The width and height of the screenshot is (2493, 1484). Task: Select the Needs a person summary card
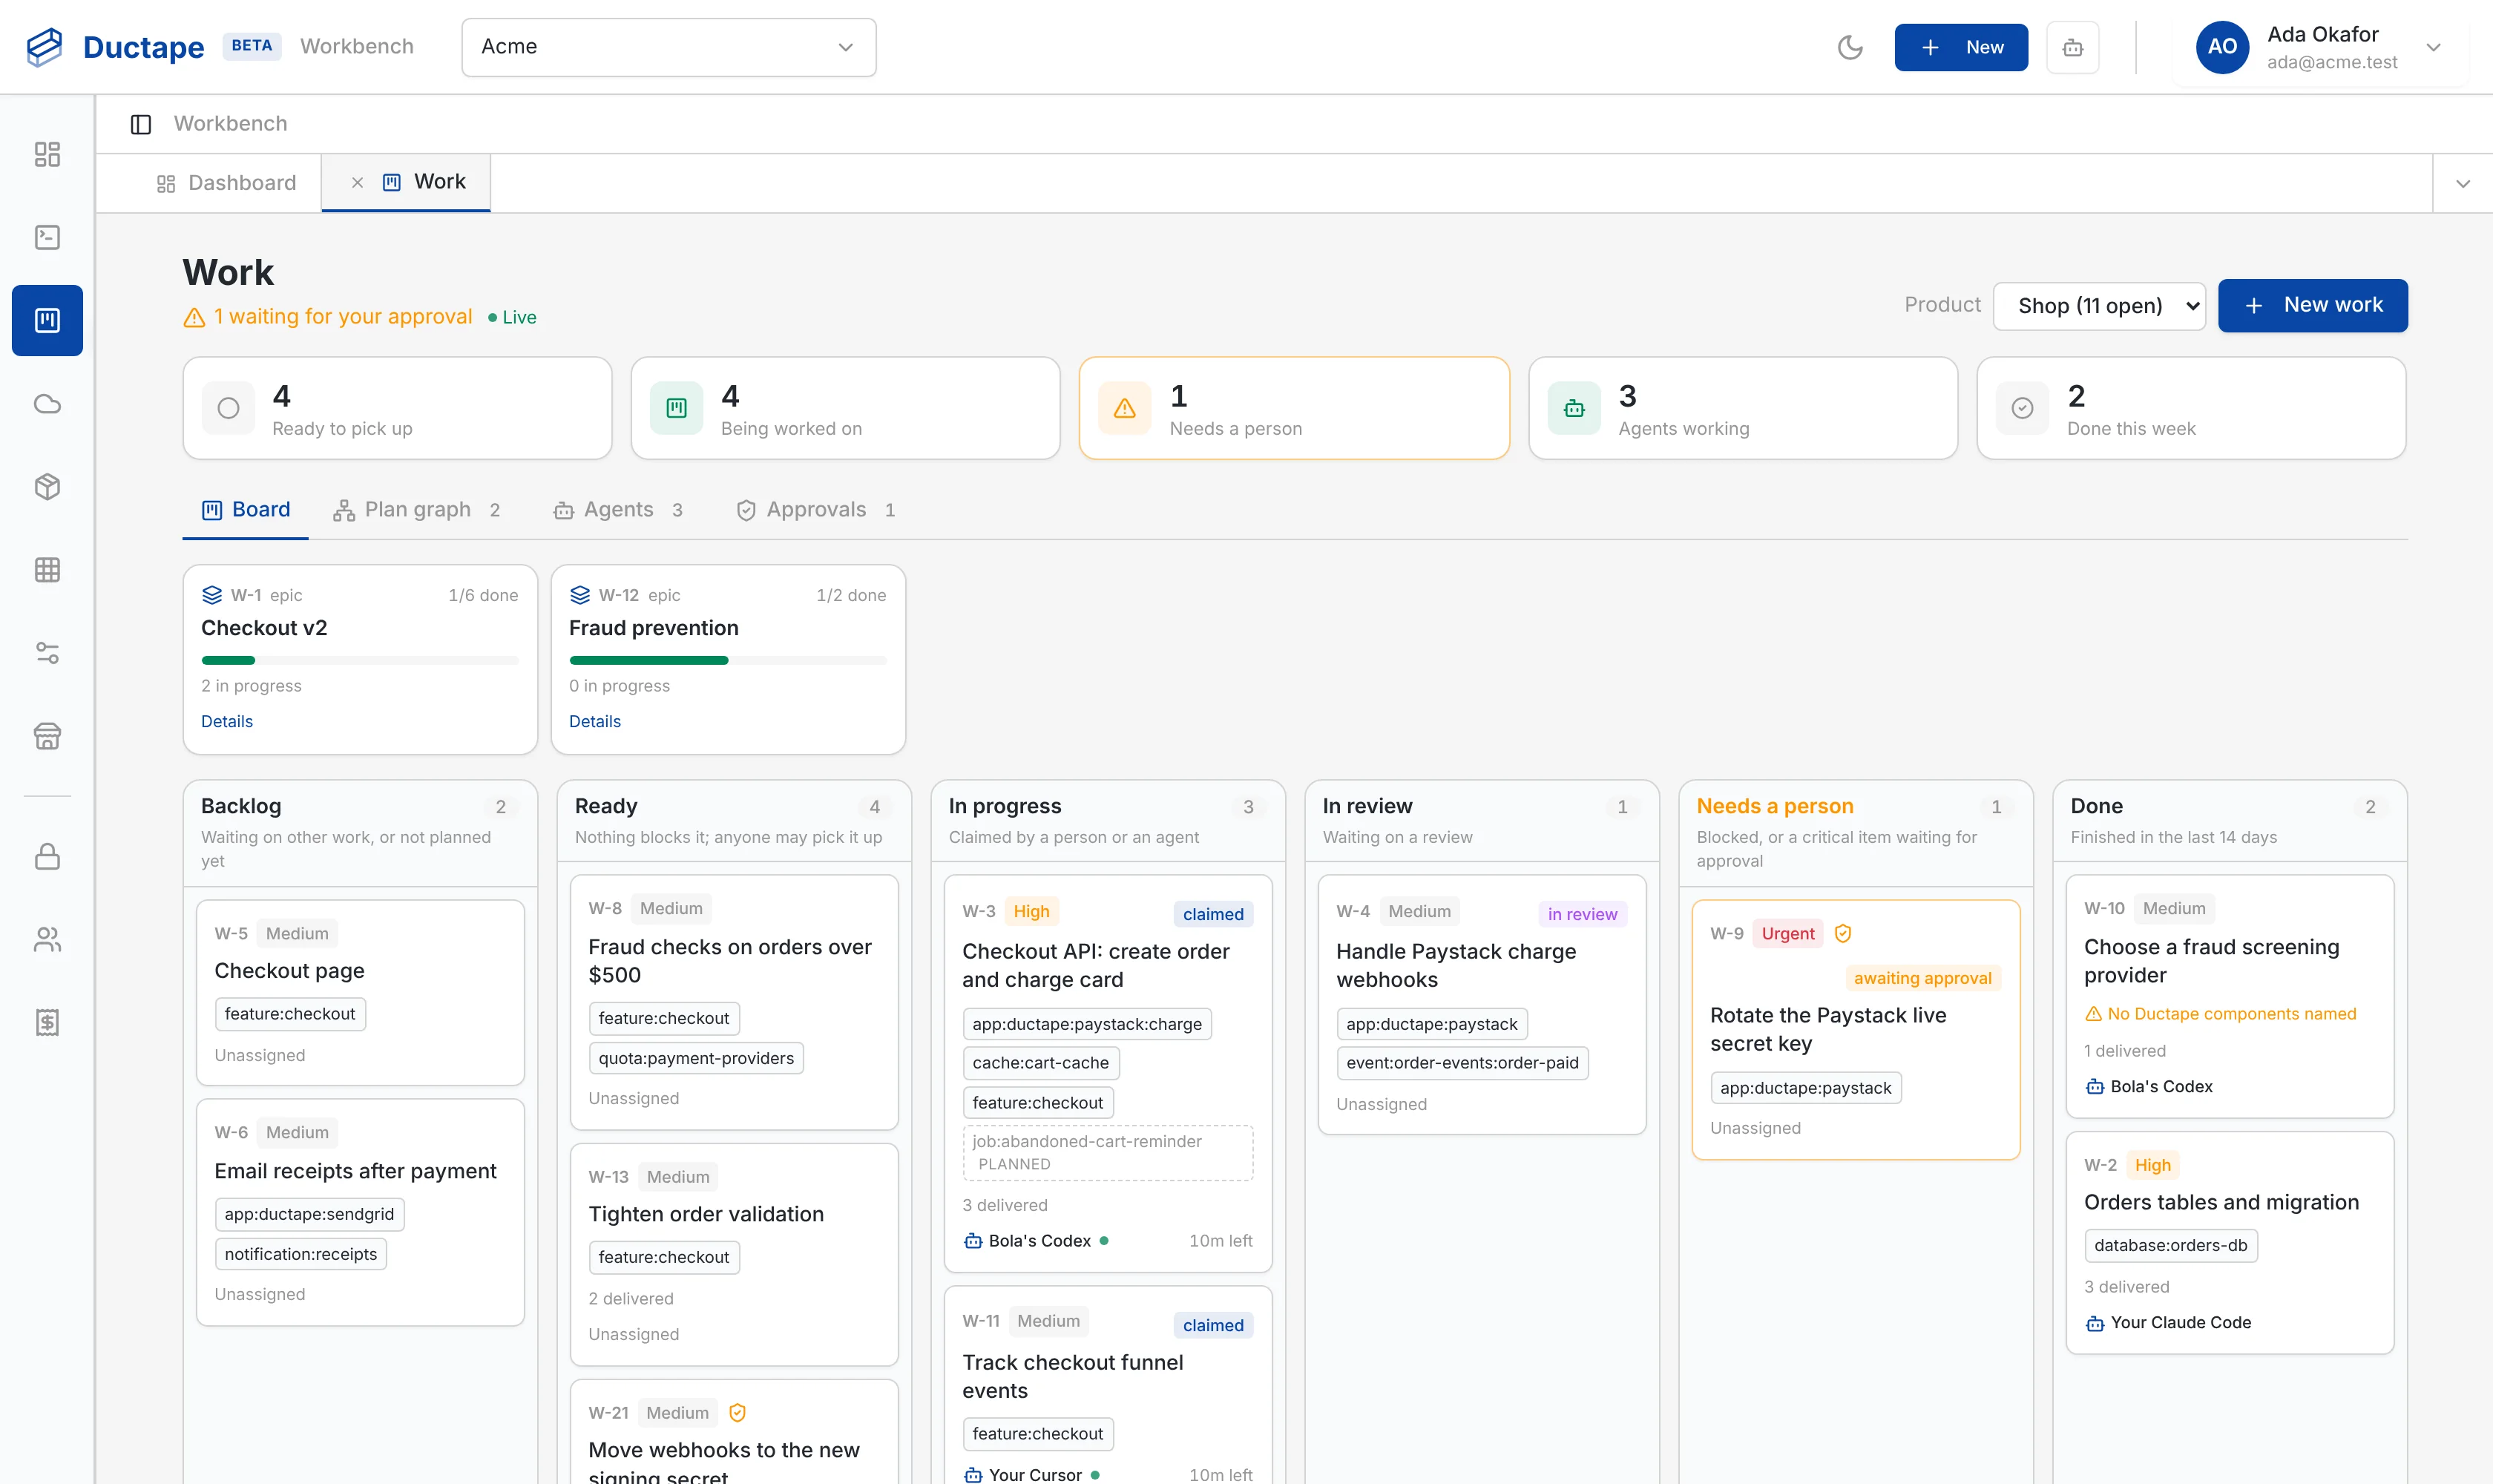click(x=1294, y=408)
